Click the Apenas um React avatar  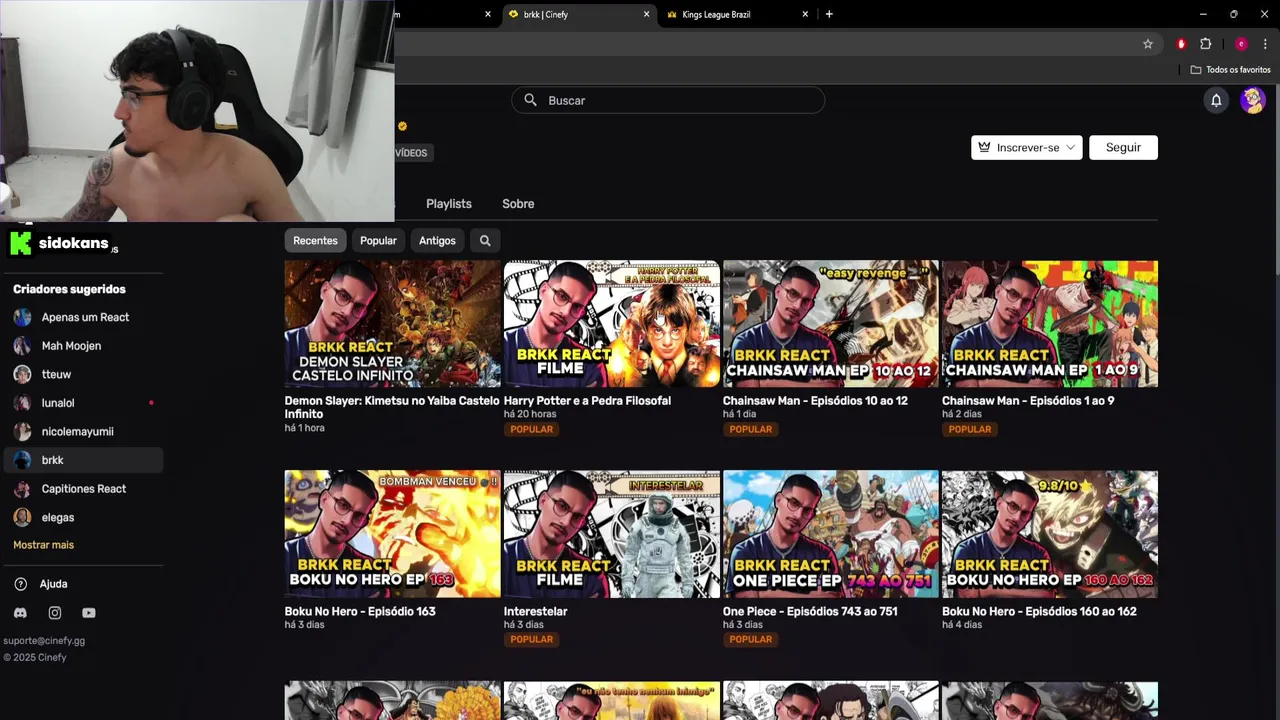(22, 317)
